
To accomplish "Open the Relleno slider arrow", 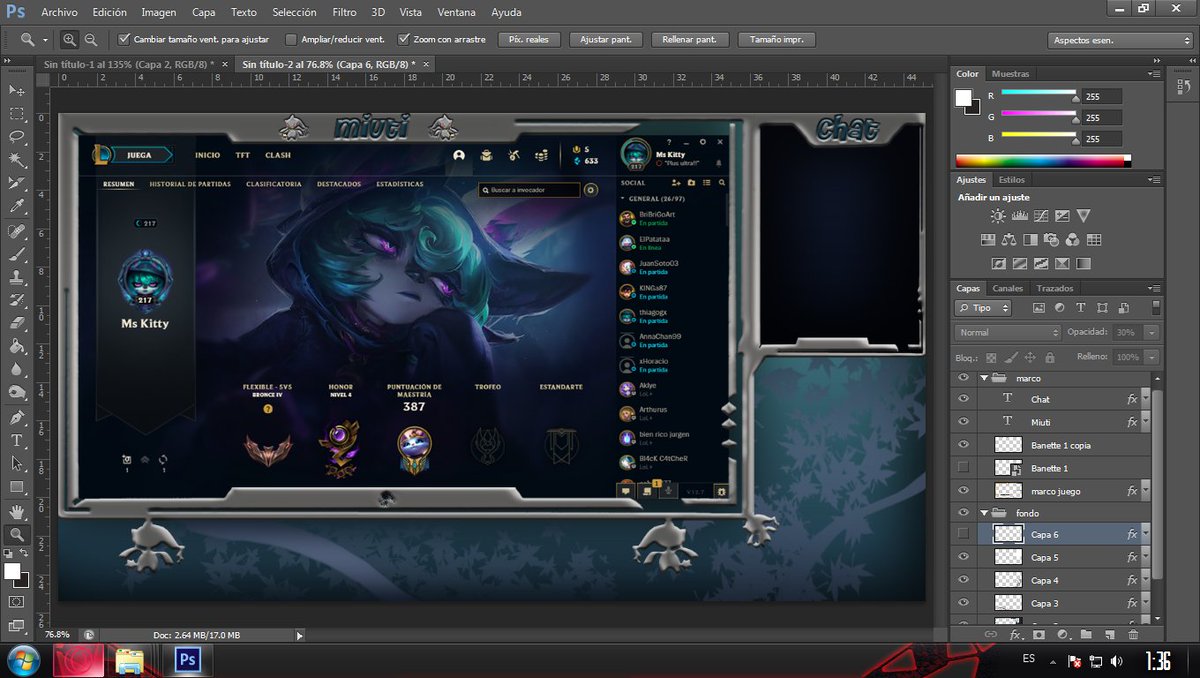I will pyautogui.click(x=1153, y=357).
